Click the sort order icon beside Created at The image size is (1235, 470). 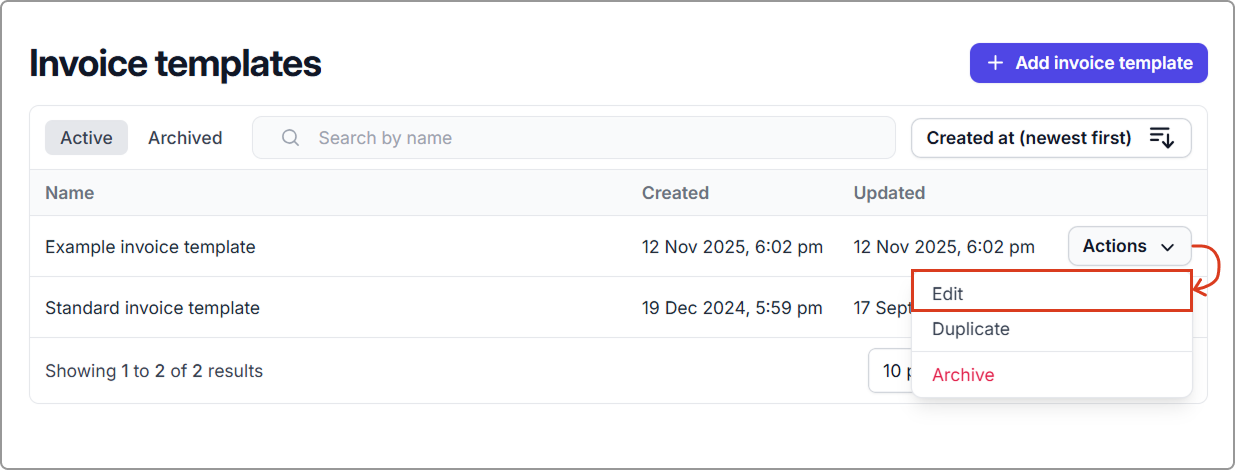pos(1160,138)
